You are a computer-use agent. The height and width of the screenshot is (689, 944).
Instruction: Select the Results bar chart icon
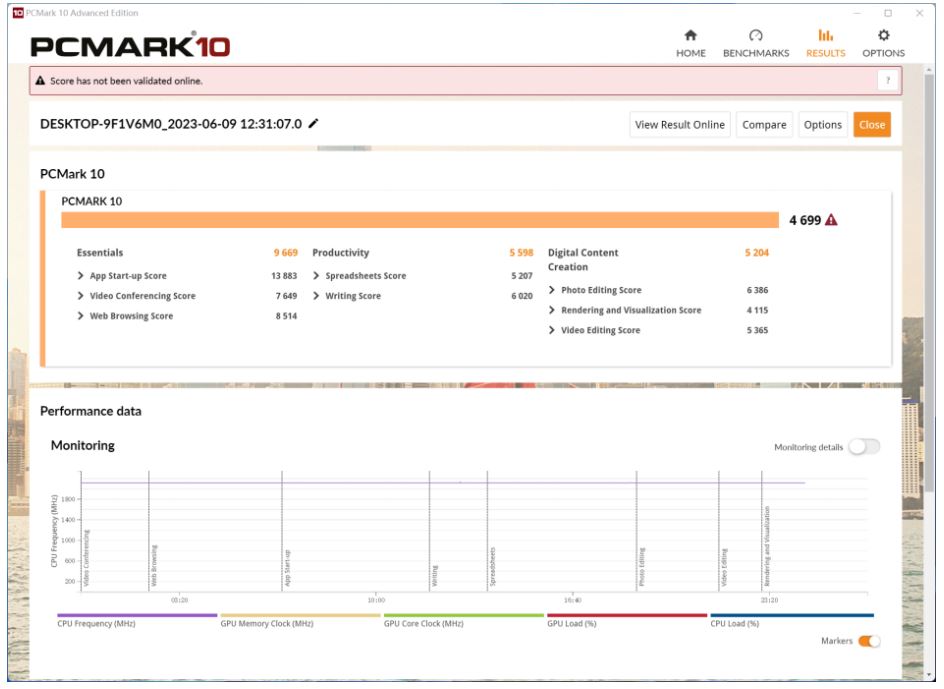click(x=825, y=35)
